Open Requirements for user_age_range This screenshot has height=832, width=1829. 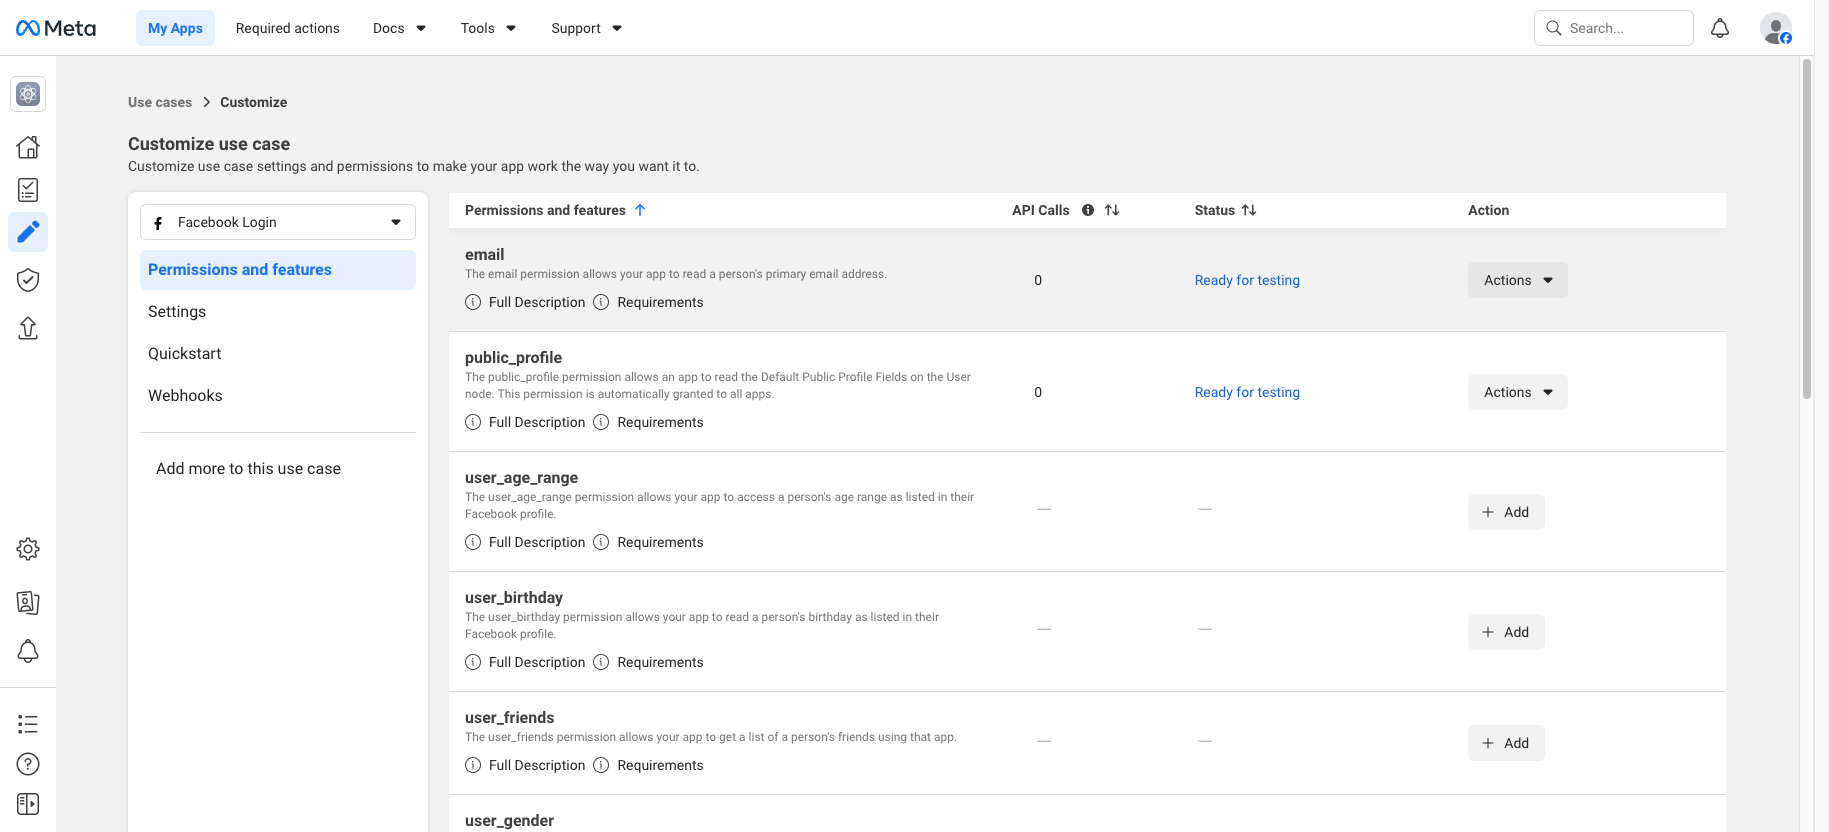648,542
